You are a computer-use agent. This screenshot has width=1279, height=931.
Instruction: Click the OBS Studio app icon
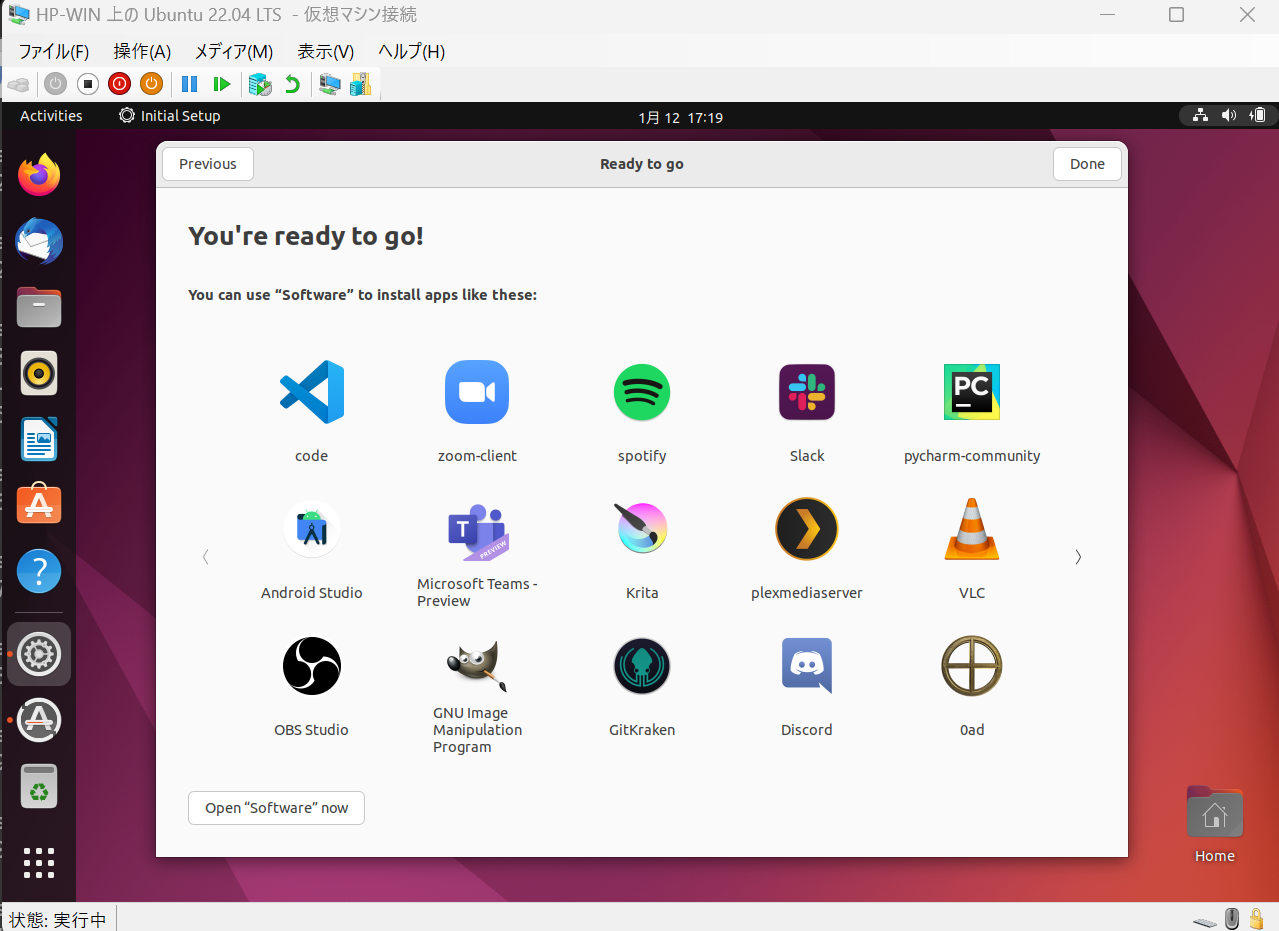point(312,666)
